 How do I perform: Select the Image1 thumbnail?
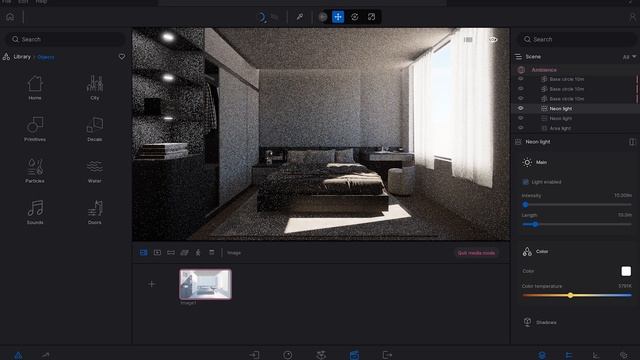205,284
